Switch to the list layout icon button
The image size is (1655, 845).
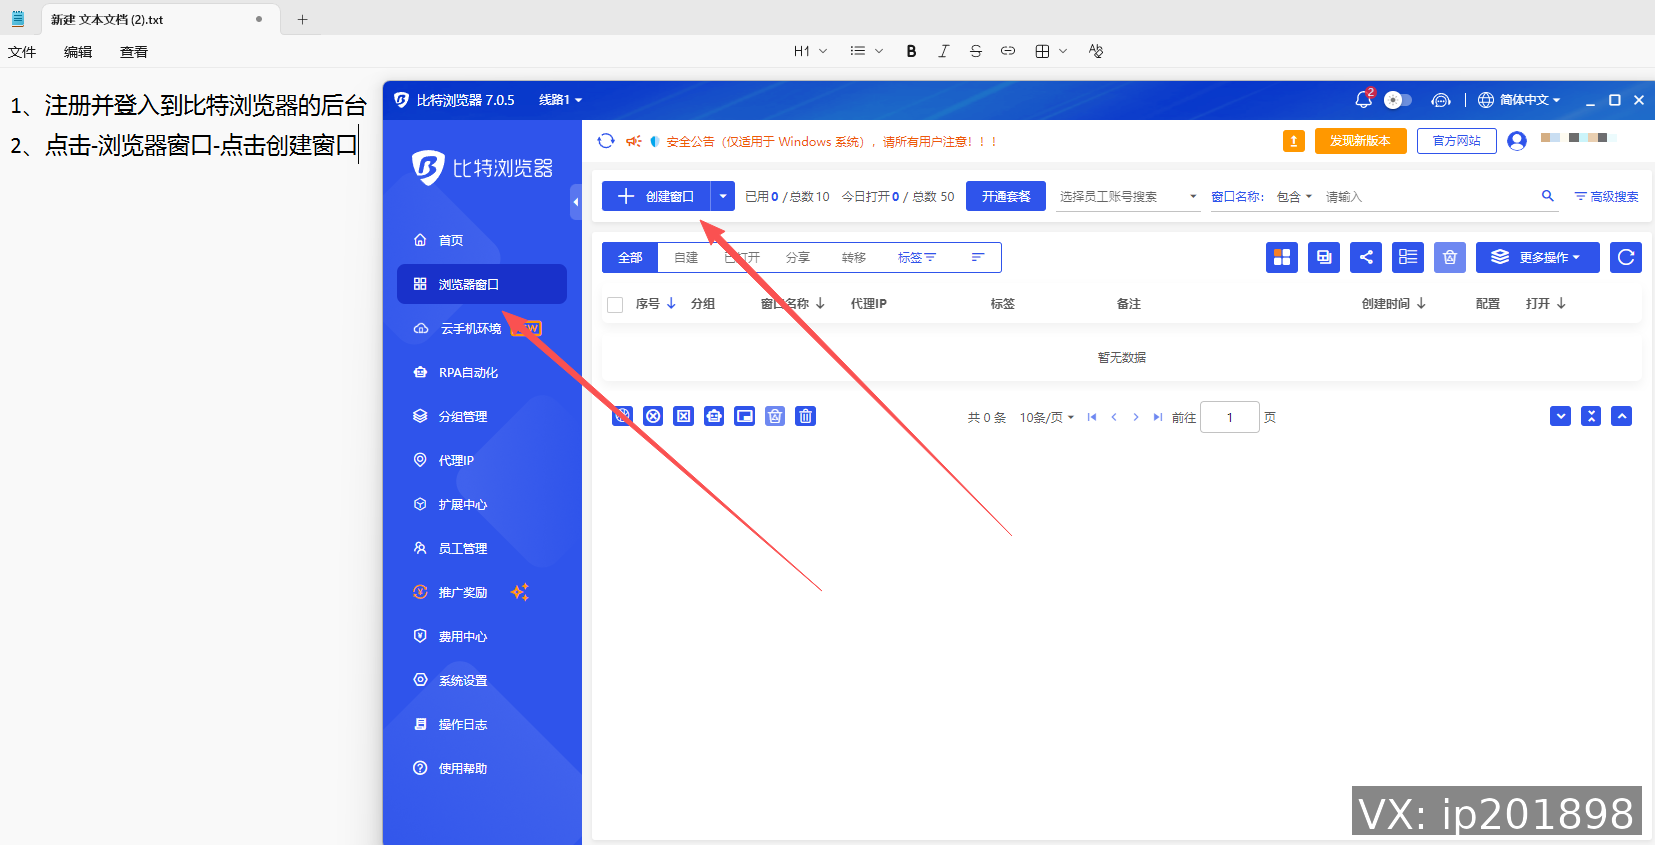(x=1408, y=257)
